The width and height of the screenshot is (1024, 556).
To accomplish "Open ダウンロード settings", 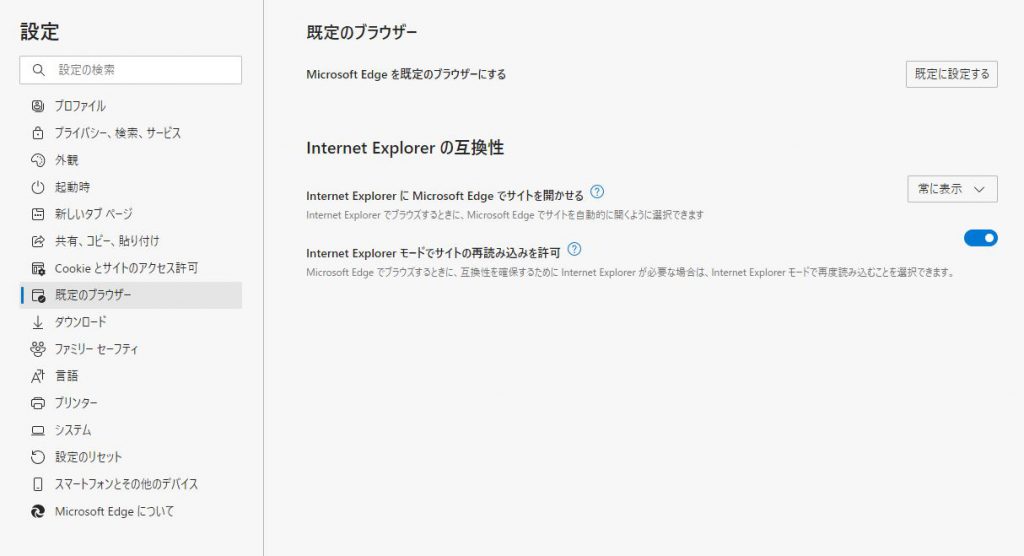I will point(131,322).
